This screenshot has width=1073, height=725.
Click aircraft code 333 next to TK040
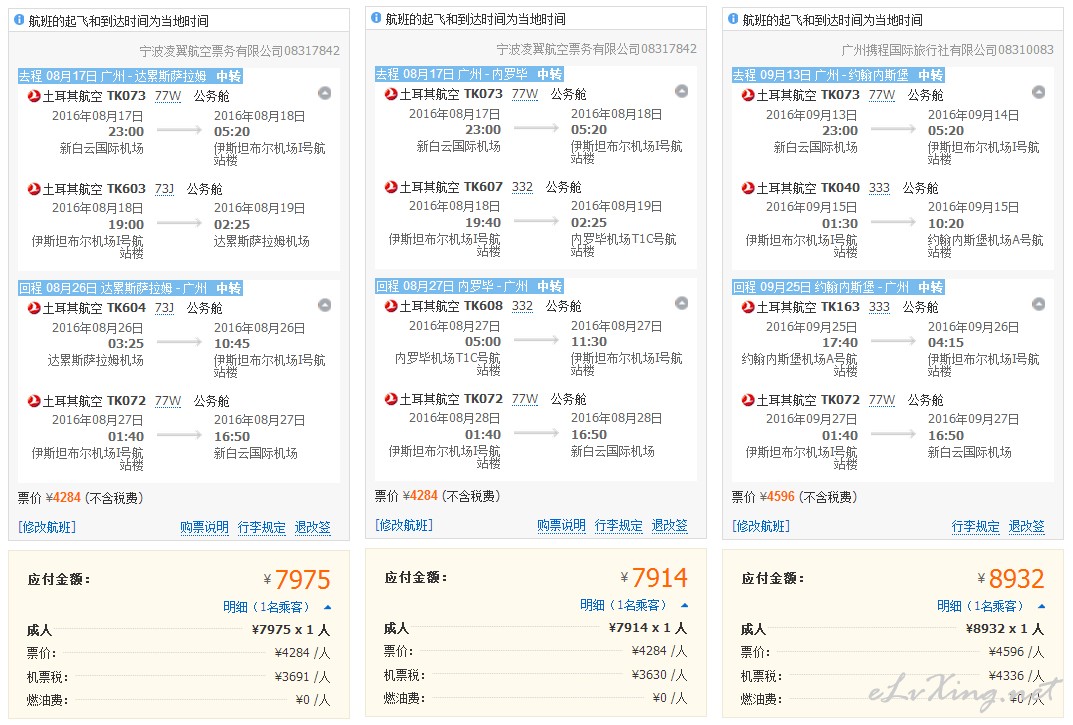879,188
